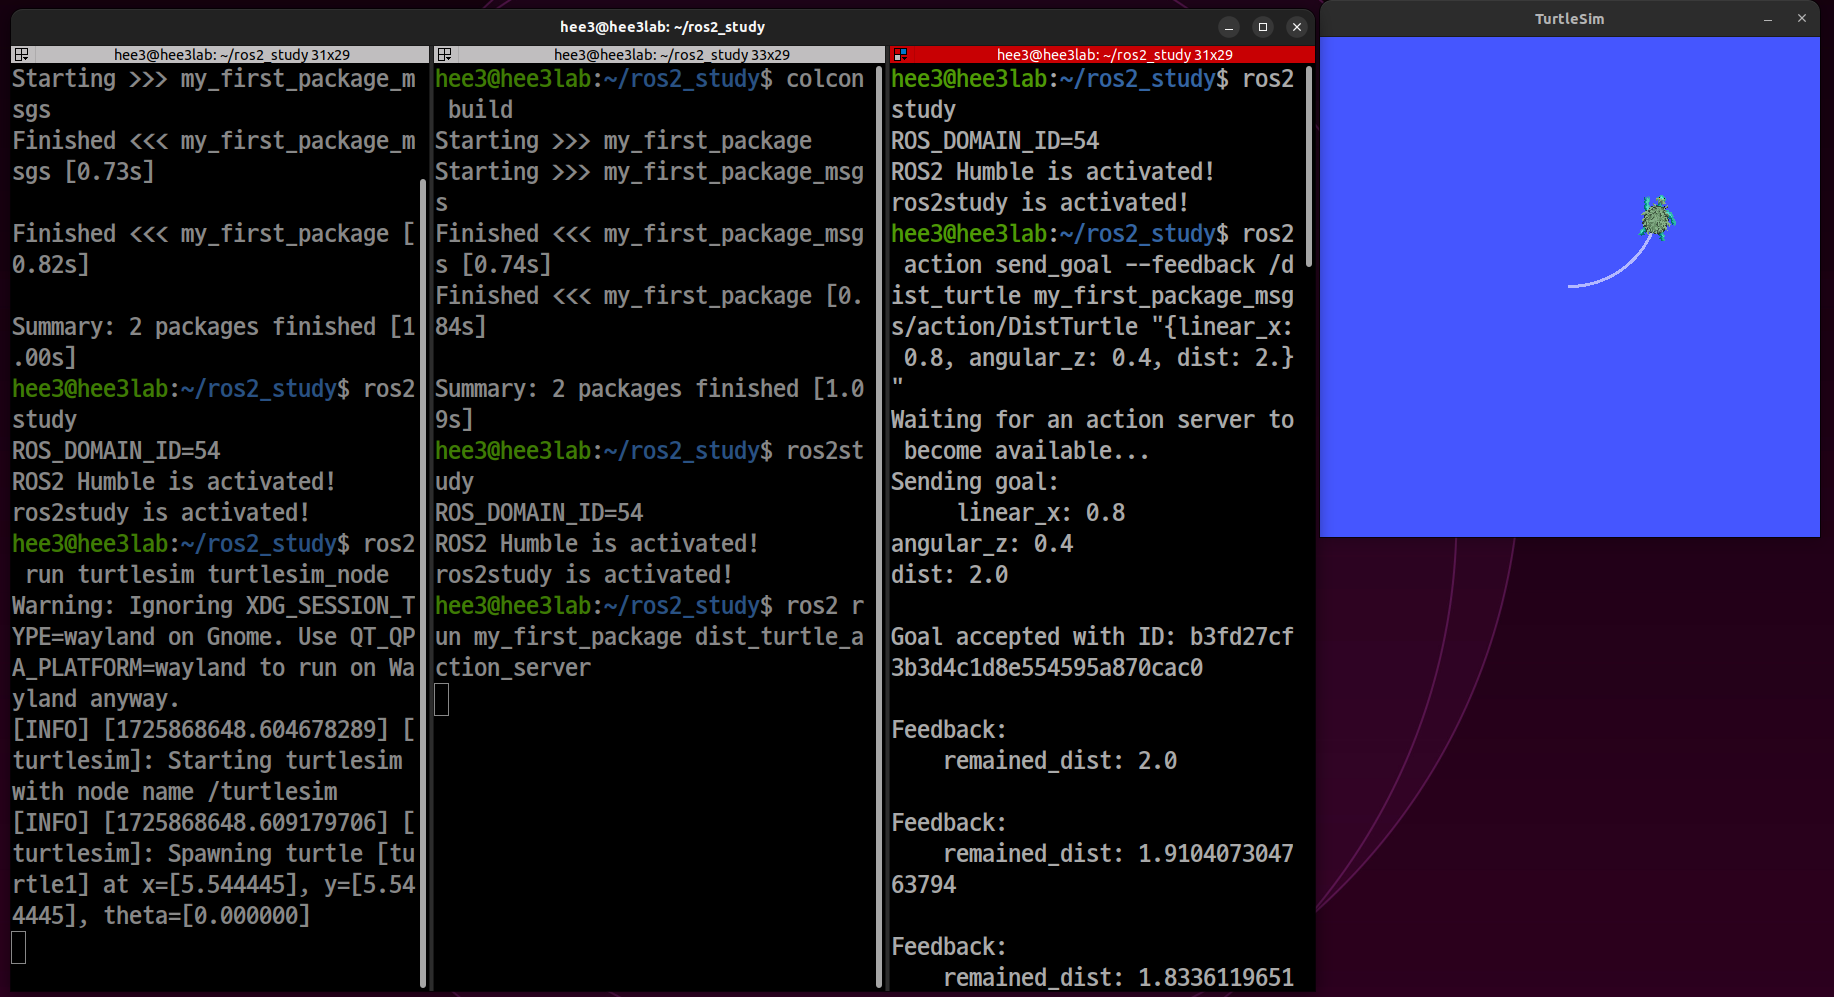Click left terminal pane scrollbar
The image size is (1834, 997).
pyautogui.click(x=424, y=585)
